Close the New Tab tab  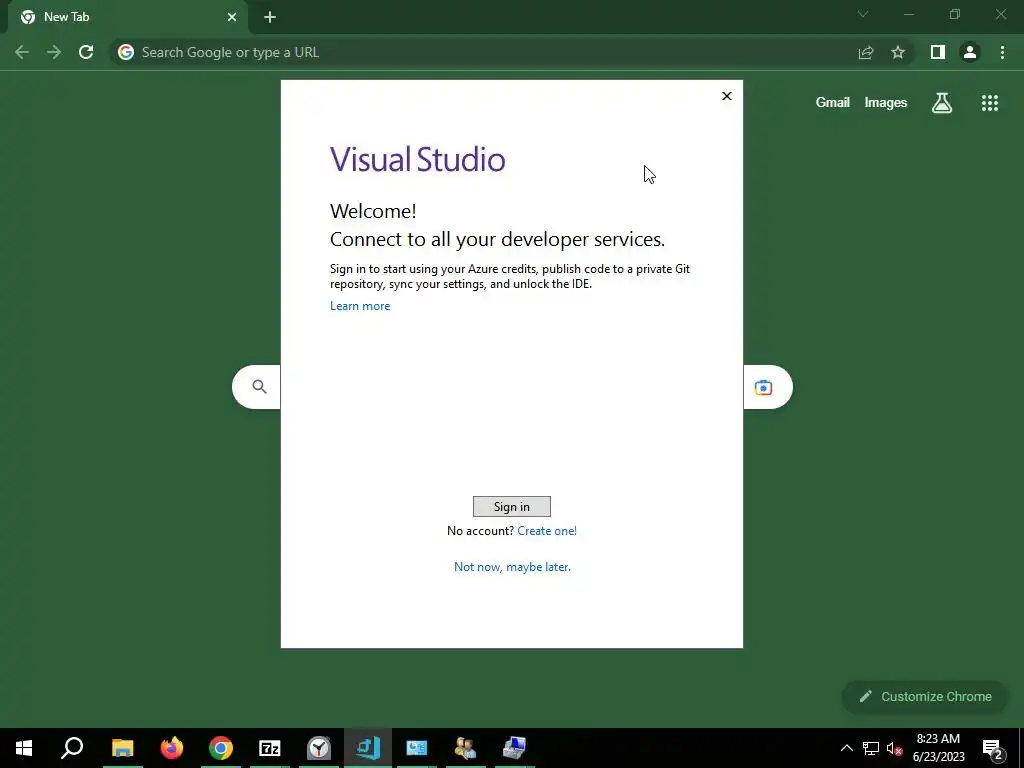232,17
